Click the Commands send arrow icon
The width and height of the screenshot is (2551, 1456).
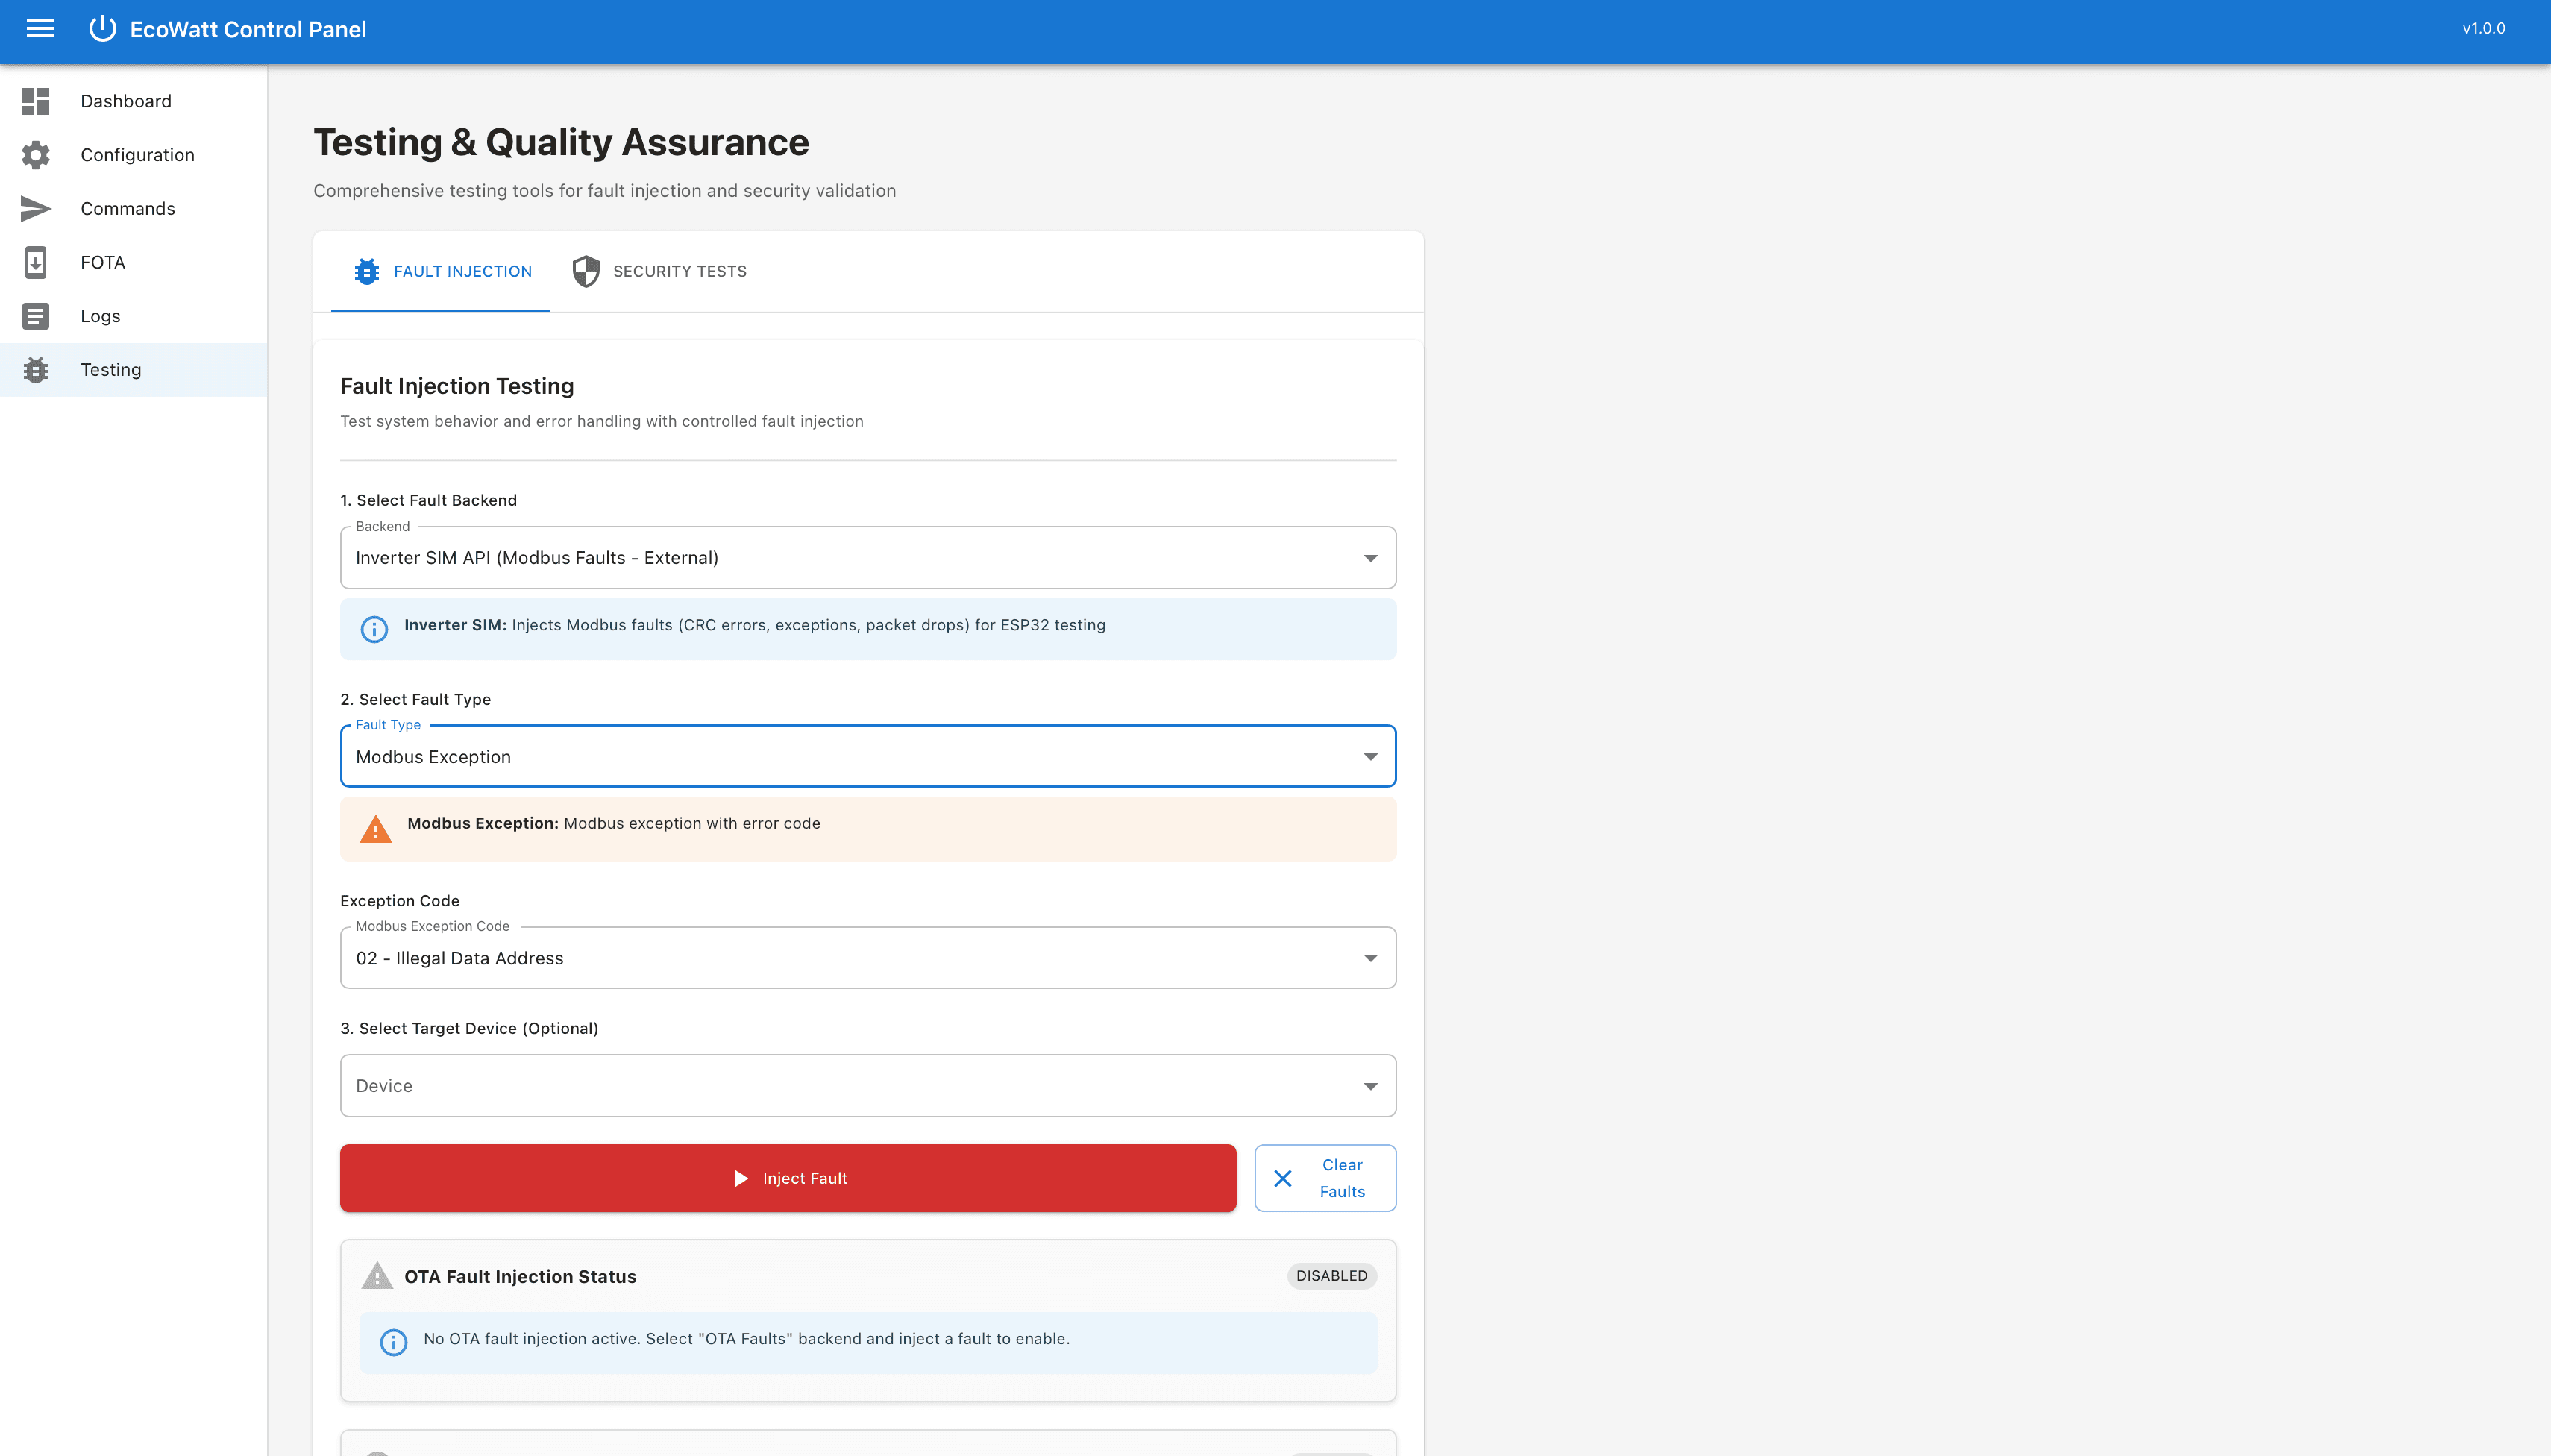pos(36,208)
